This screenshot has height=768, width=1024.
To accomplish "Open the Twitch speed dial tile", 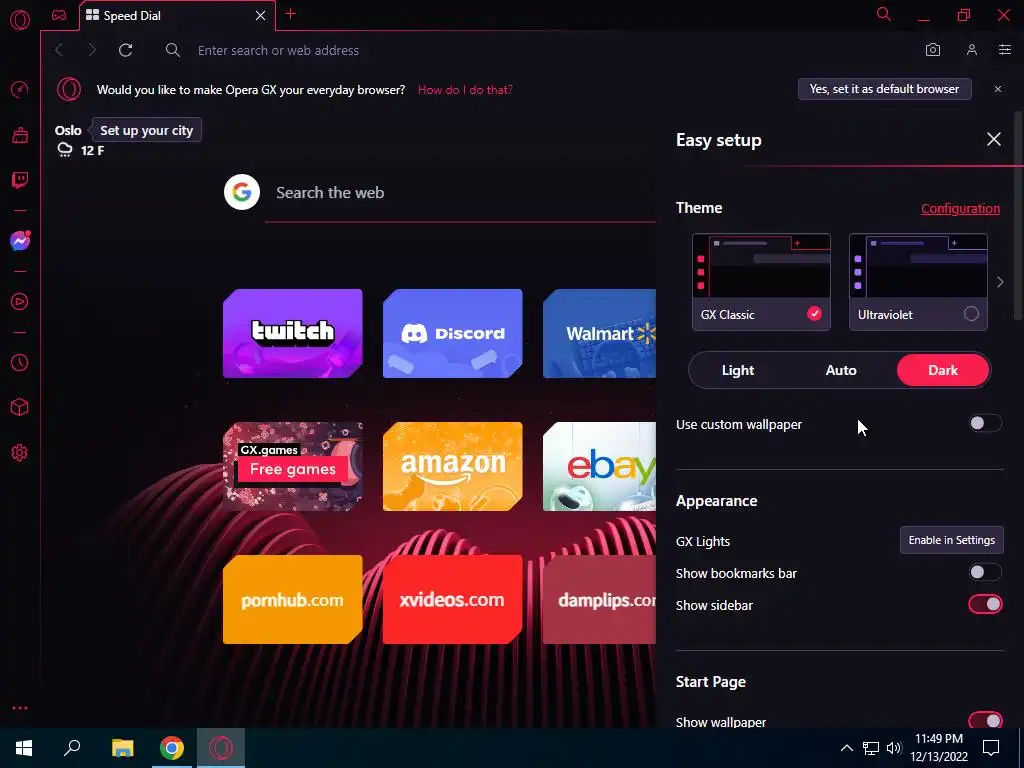I will [x=293, y=333].
